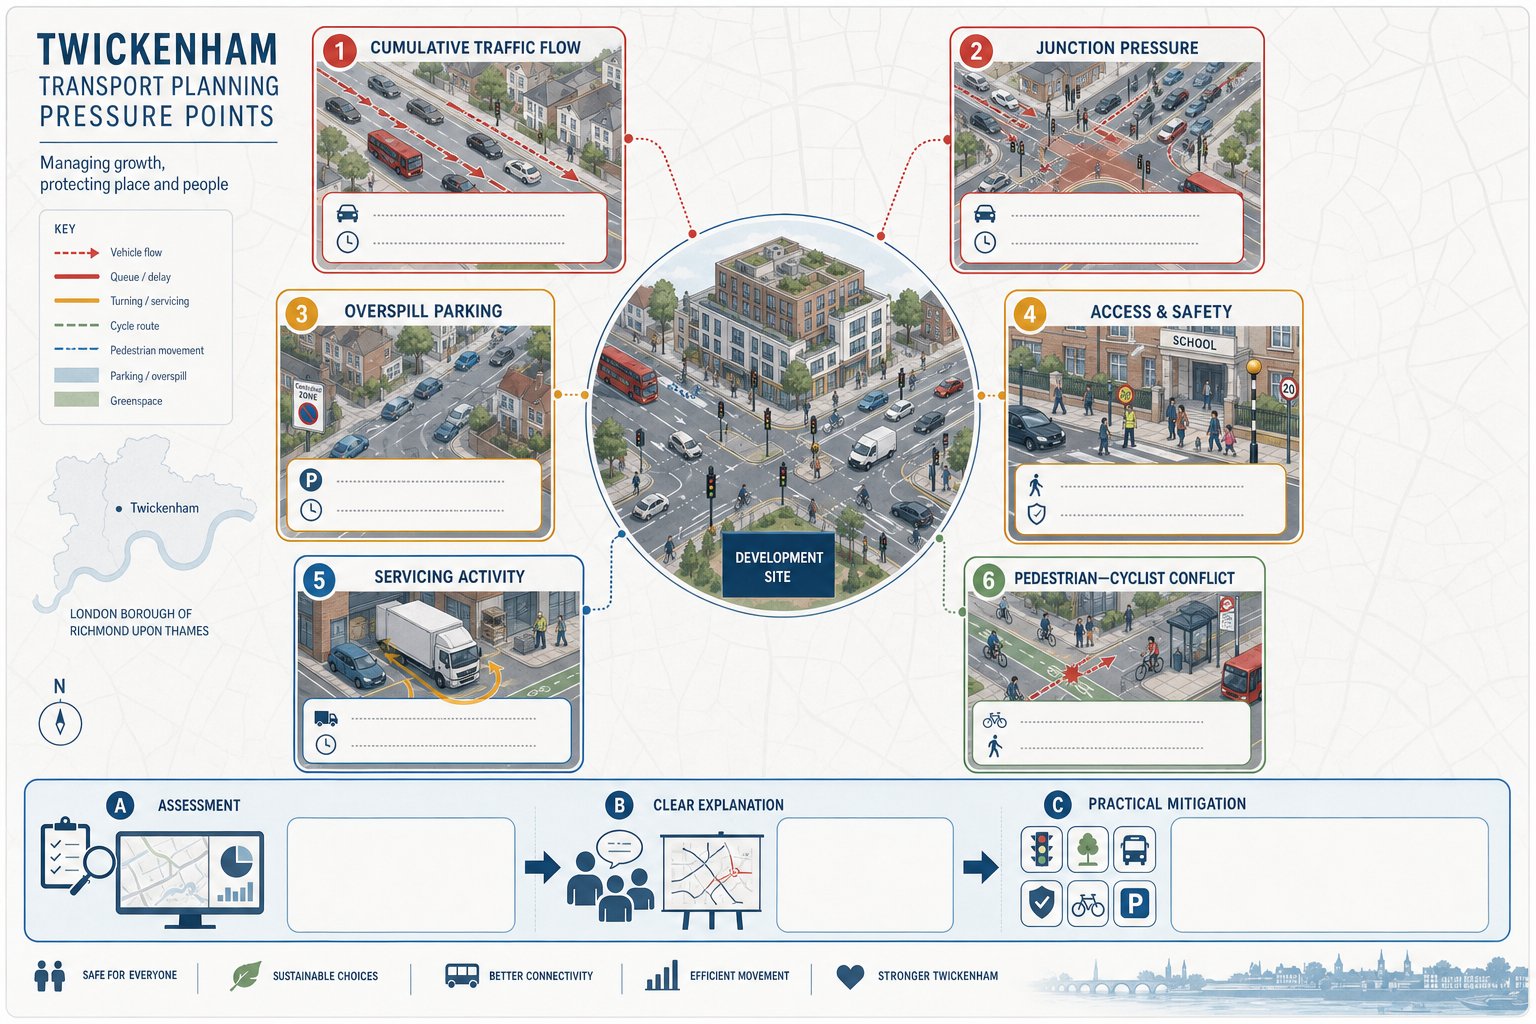Click the north compass icon

[60, 723]
